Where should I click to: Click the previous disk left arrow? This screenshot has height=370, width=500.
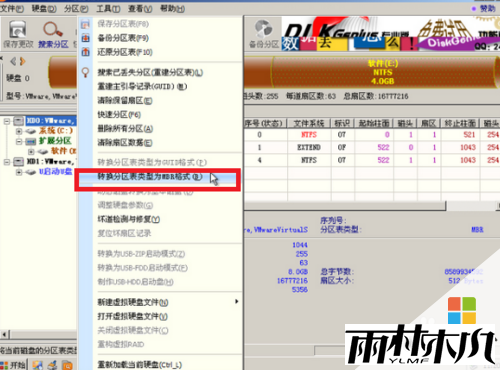tap(13, 61)
